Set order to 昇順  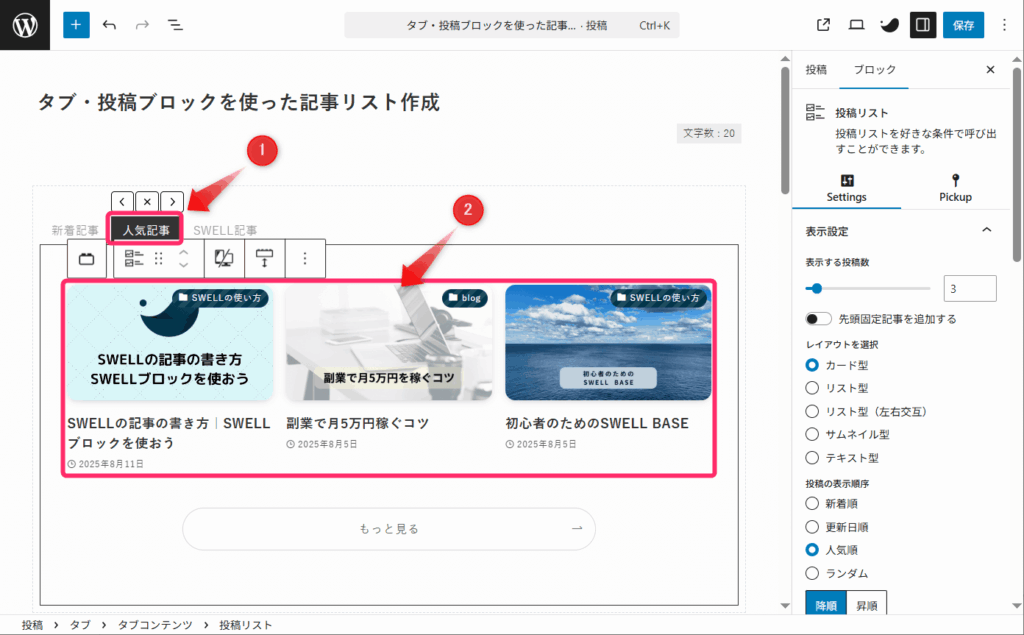pyautogui.click(x=867, y=605)
